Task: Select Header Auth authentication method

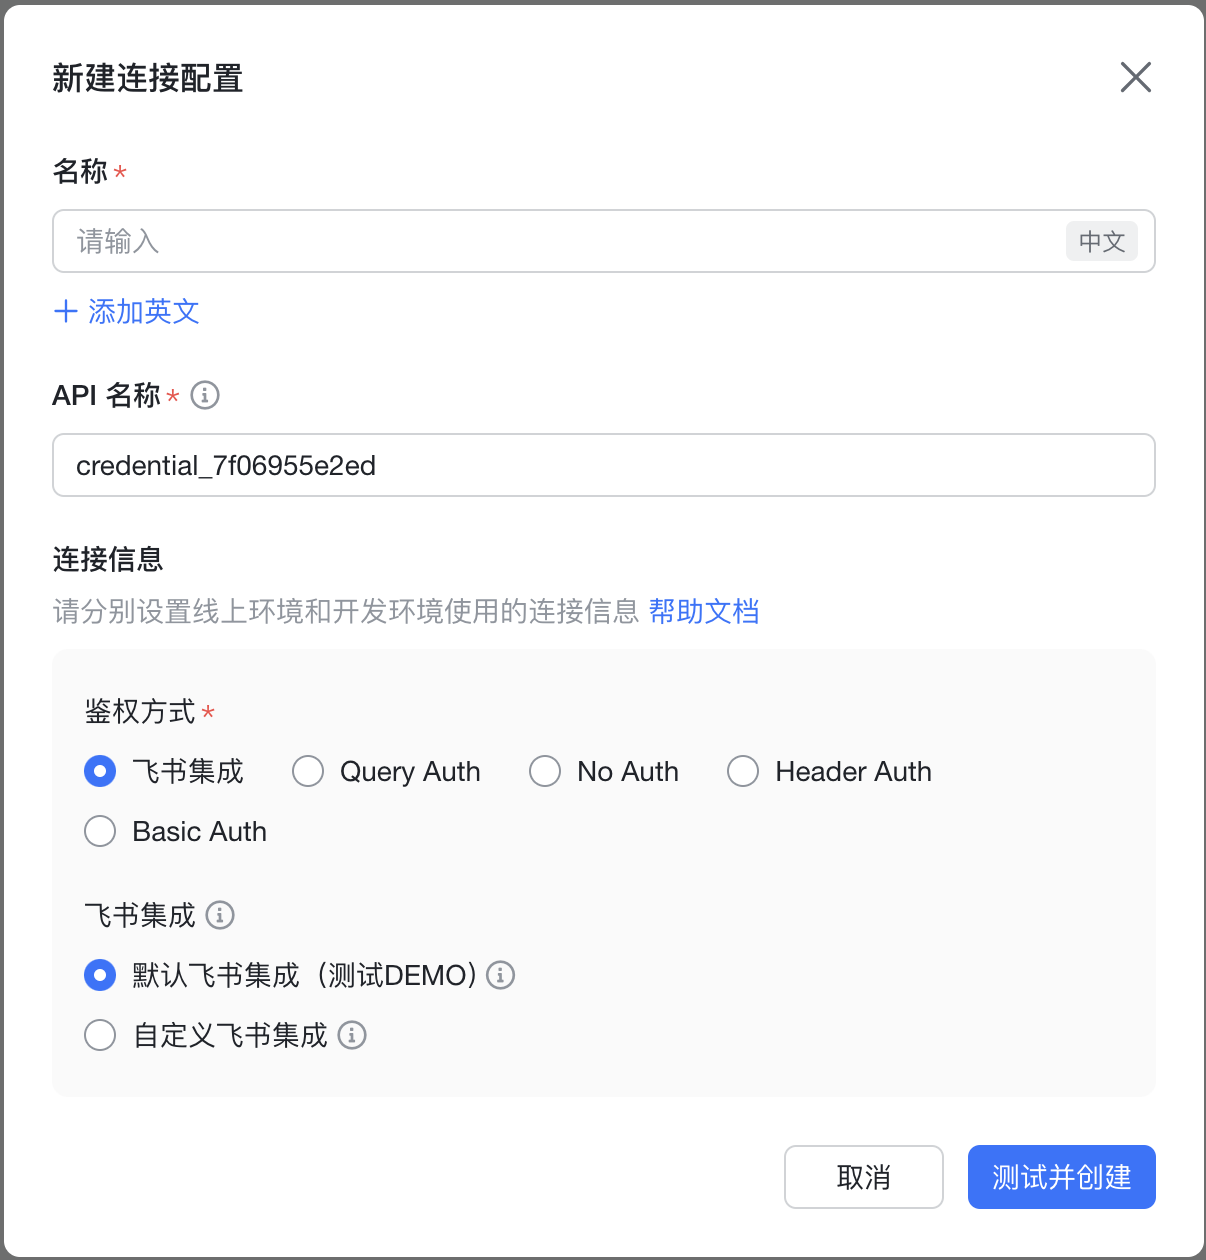Action: click(x=743, y=771)
